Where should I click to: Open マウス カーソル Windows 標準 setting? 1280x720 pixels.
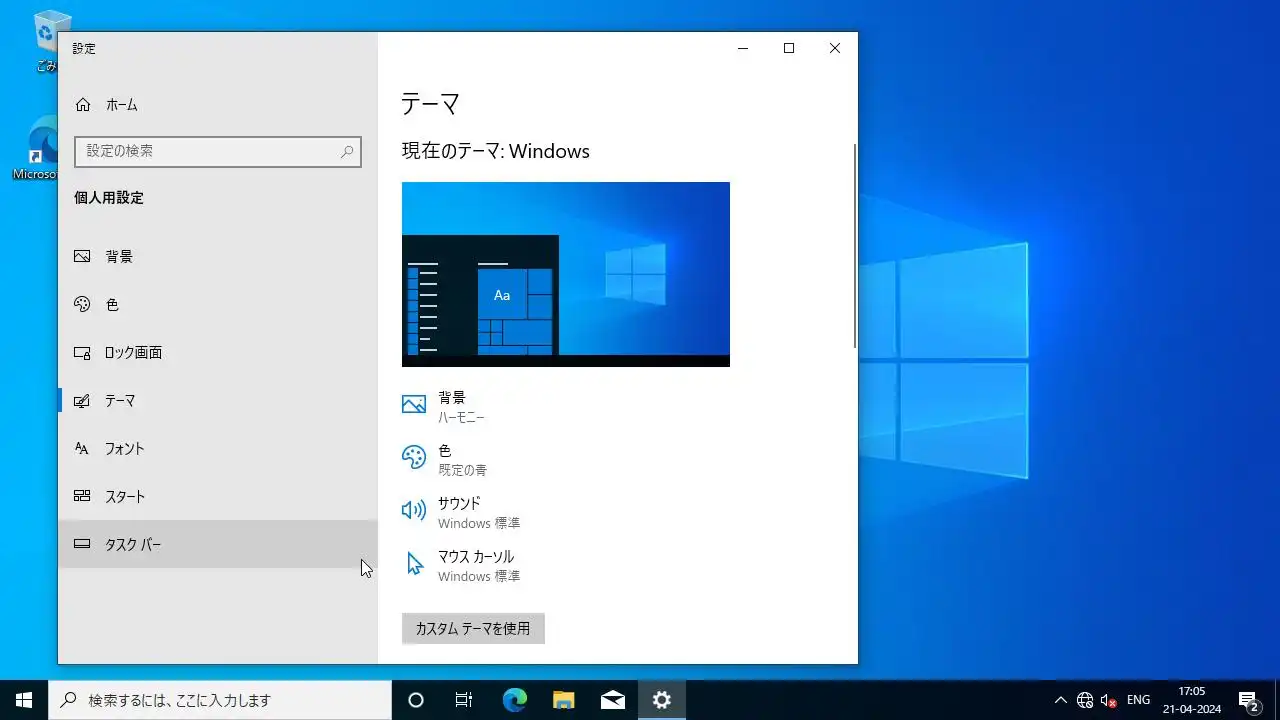click(x=462, y=565)
